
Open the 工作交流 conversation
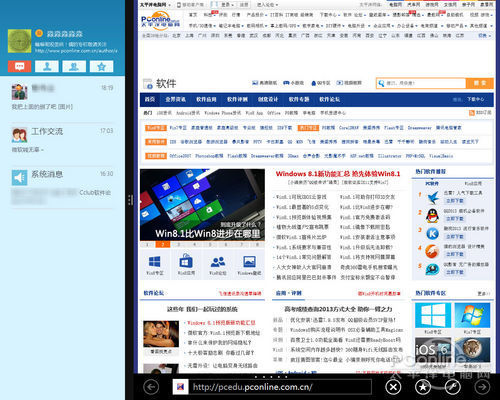[63, 139]
